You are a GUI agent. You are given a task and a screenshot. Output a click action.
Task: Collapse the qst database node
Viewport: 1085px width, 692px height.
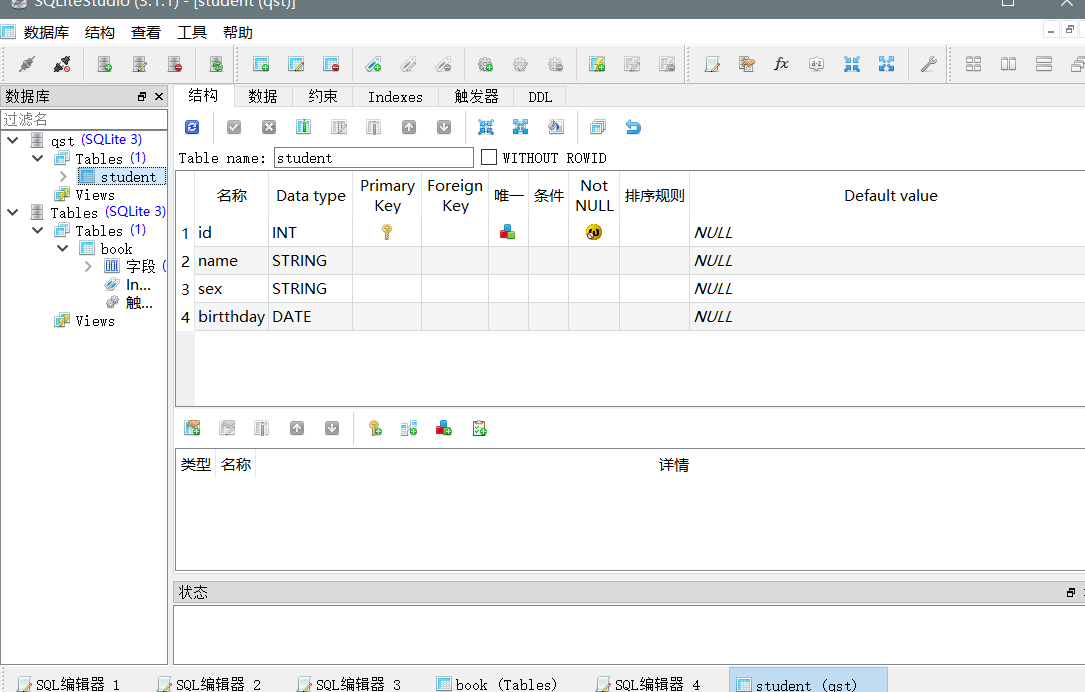[12, 140]
